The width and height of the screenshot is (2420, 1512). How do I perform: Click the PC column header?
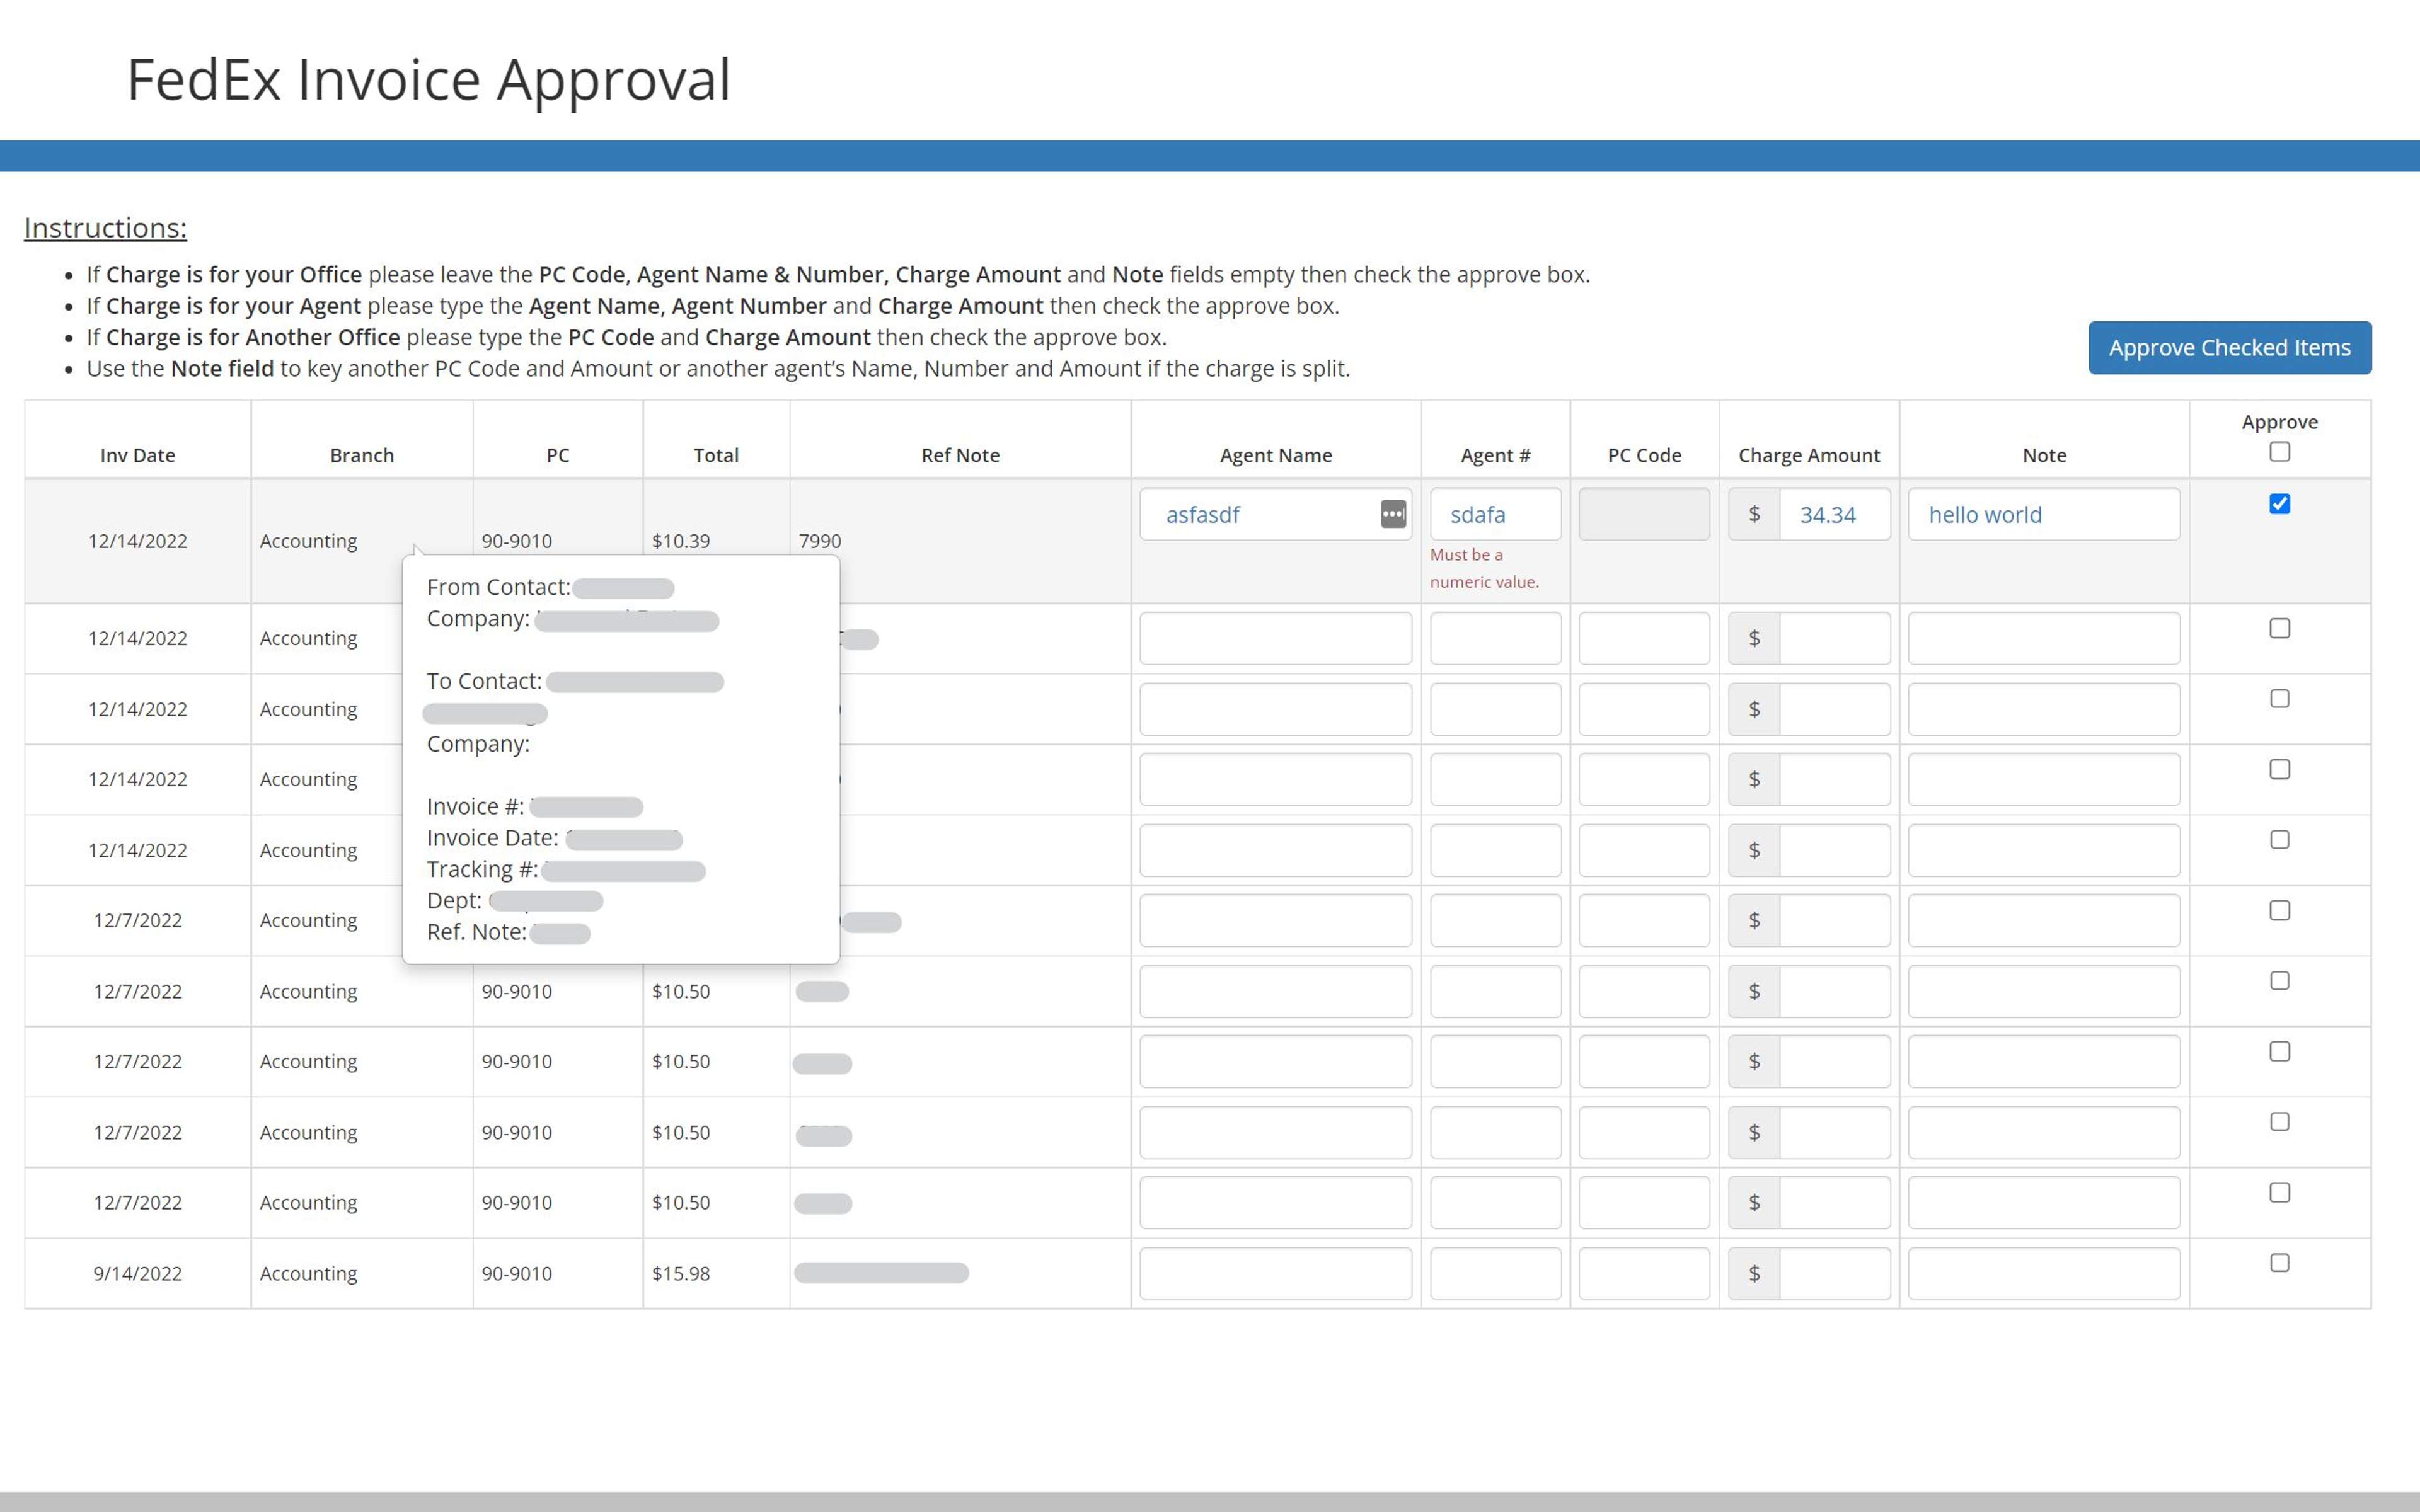click(x=558, y=455)
